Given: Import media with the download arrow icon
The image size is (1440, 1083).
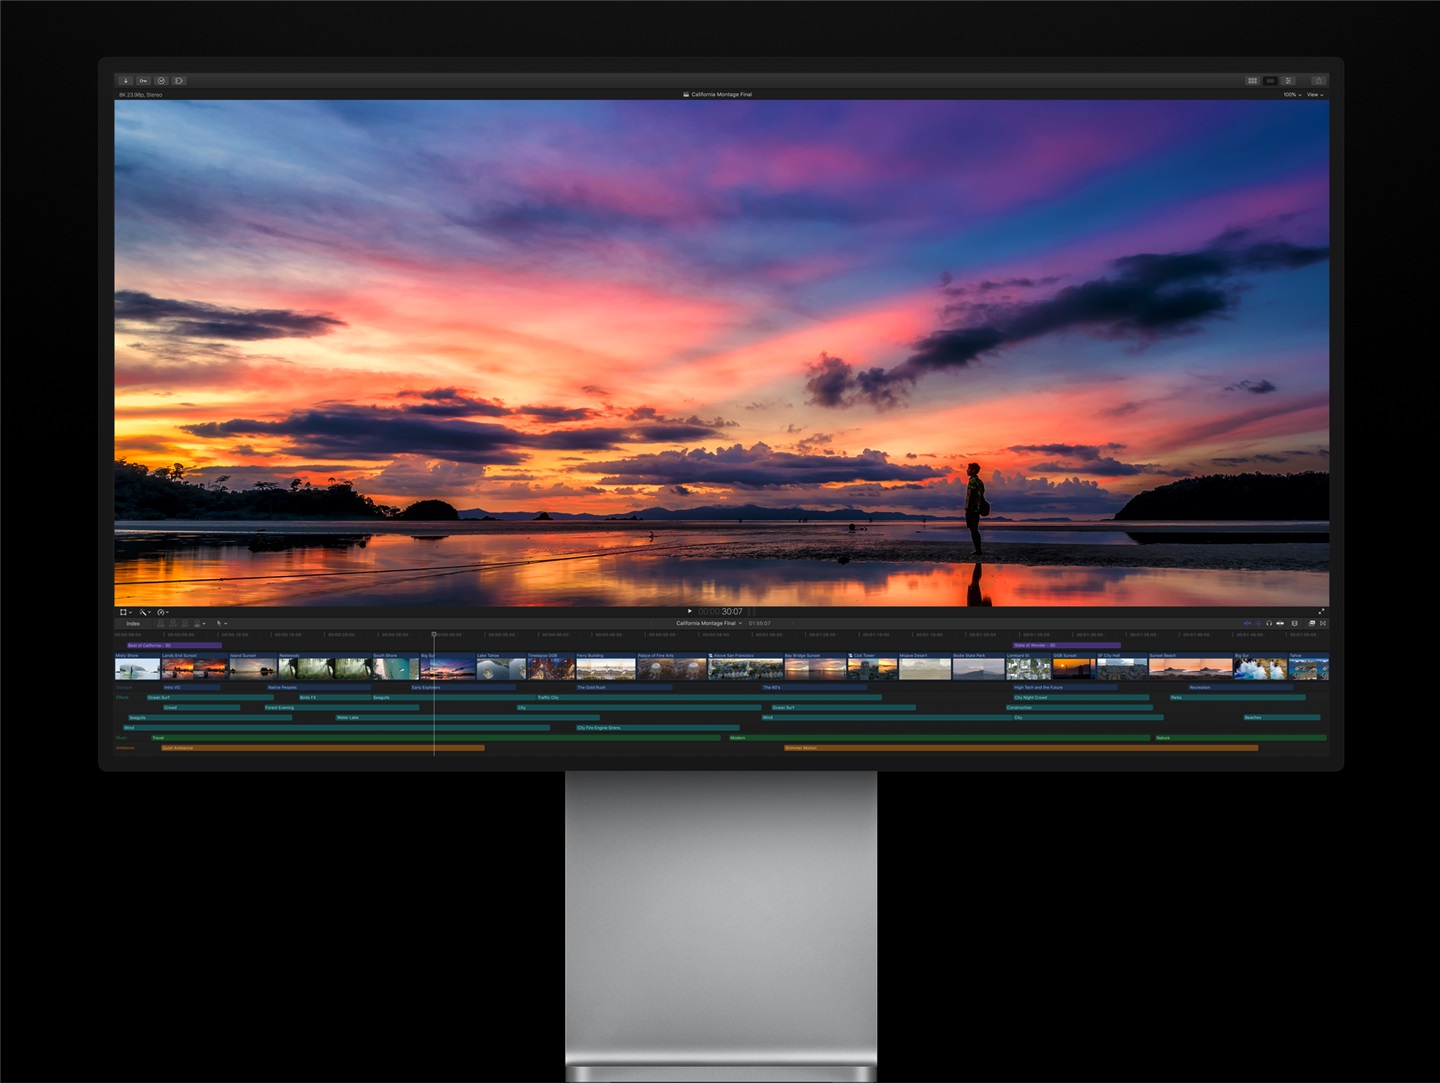Looking at the screenshot, I should [x=125, y=80].
